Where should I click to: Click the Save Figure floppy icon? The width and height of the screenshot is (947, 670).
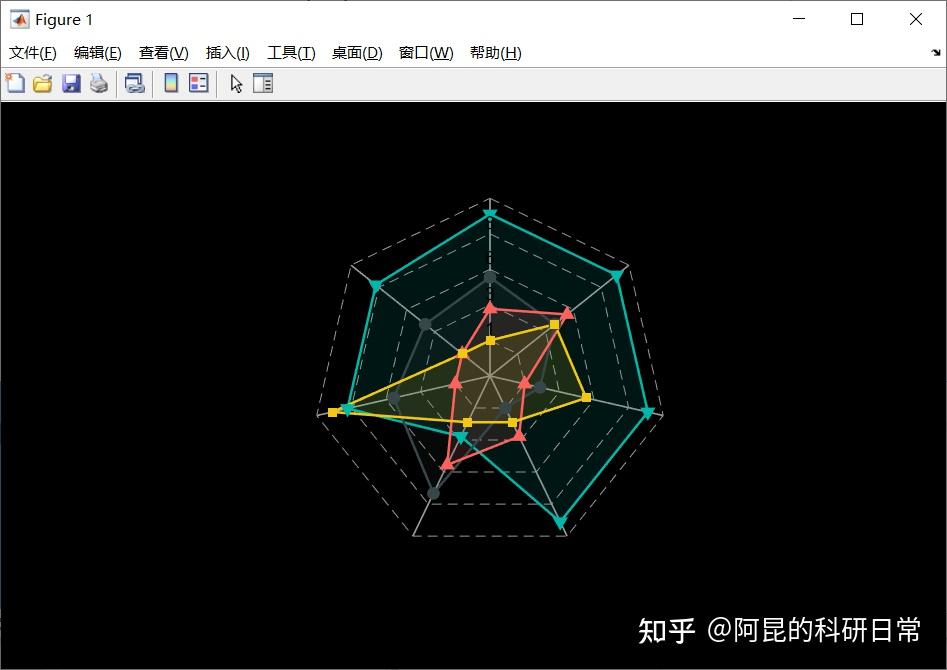(71, 83)
